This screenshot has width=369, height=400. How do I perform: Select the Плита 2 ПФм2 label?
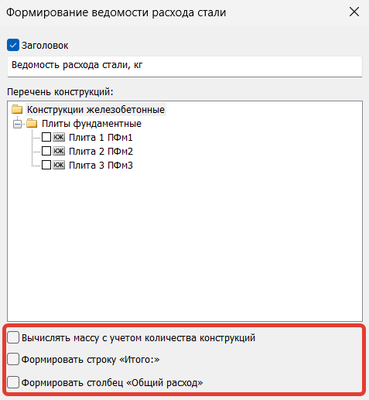[101, 151]
